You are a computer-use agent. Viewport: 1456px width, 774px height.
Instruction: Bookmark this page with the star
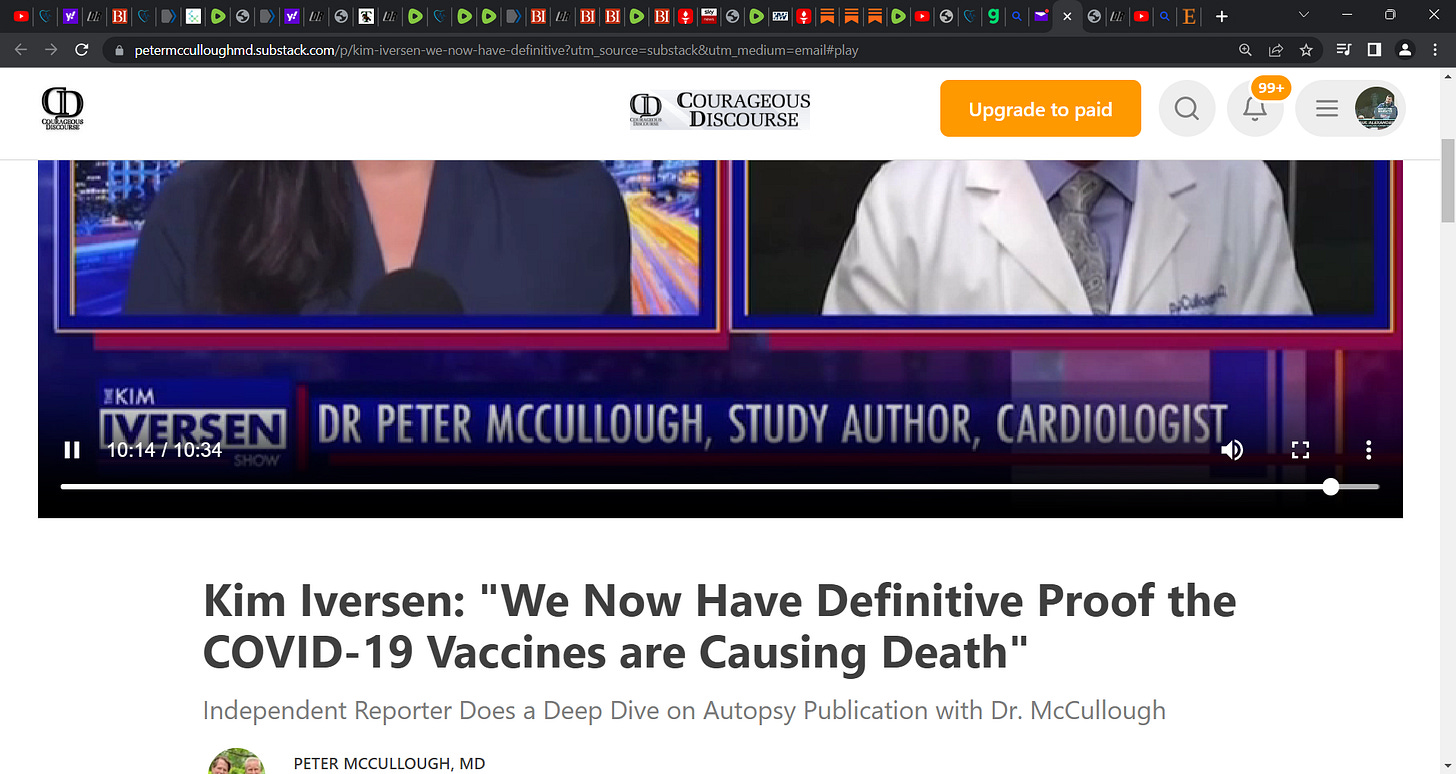click(1306, 50)
